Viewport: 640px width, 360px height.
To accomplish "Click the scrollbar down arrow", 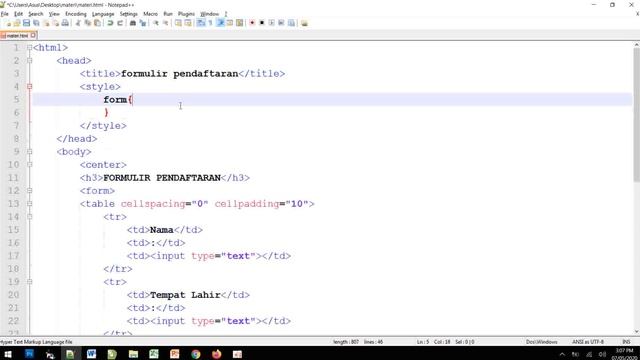I will coord(636,332).
